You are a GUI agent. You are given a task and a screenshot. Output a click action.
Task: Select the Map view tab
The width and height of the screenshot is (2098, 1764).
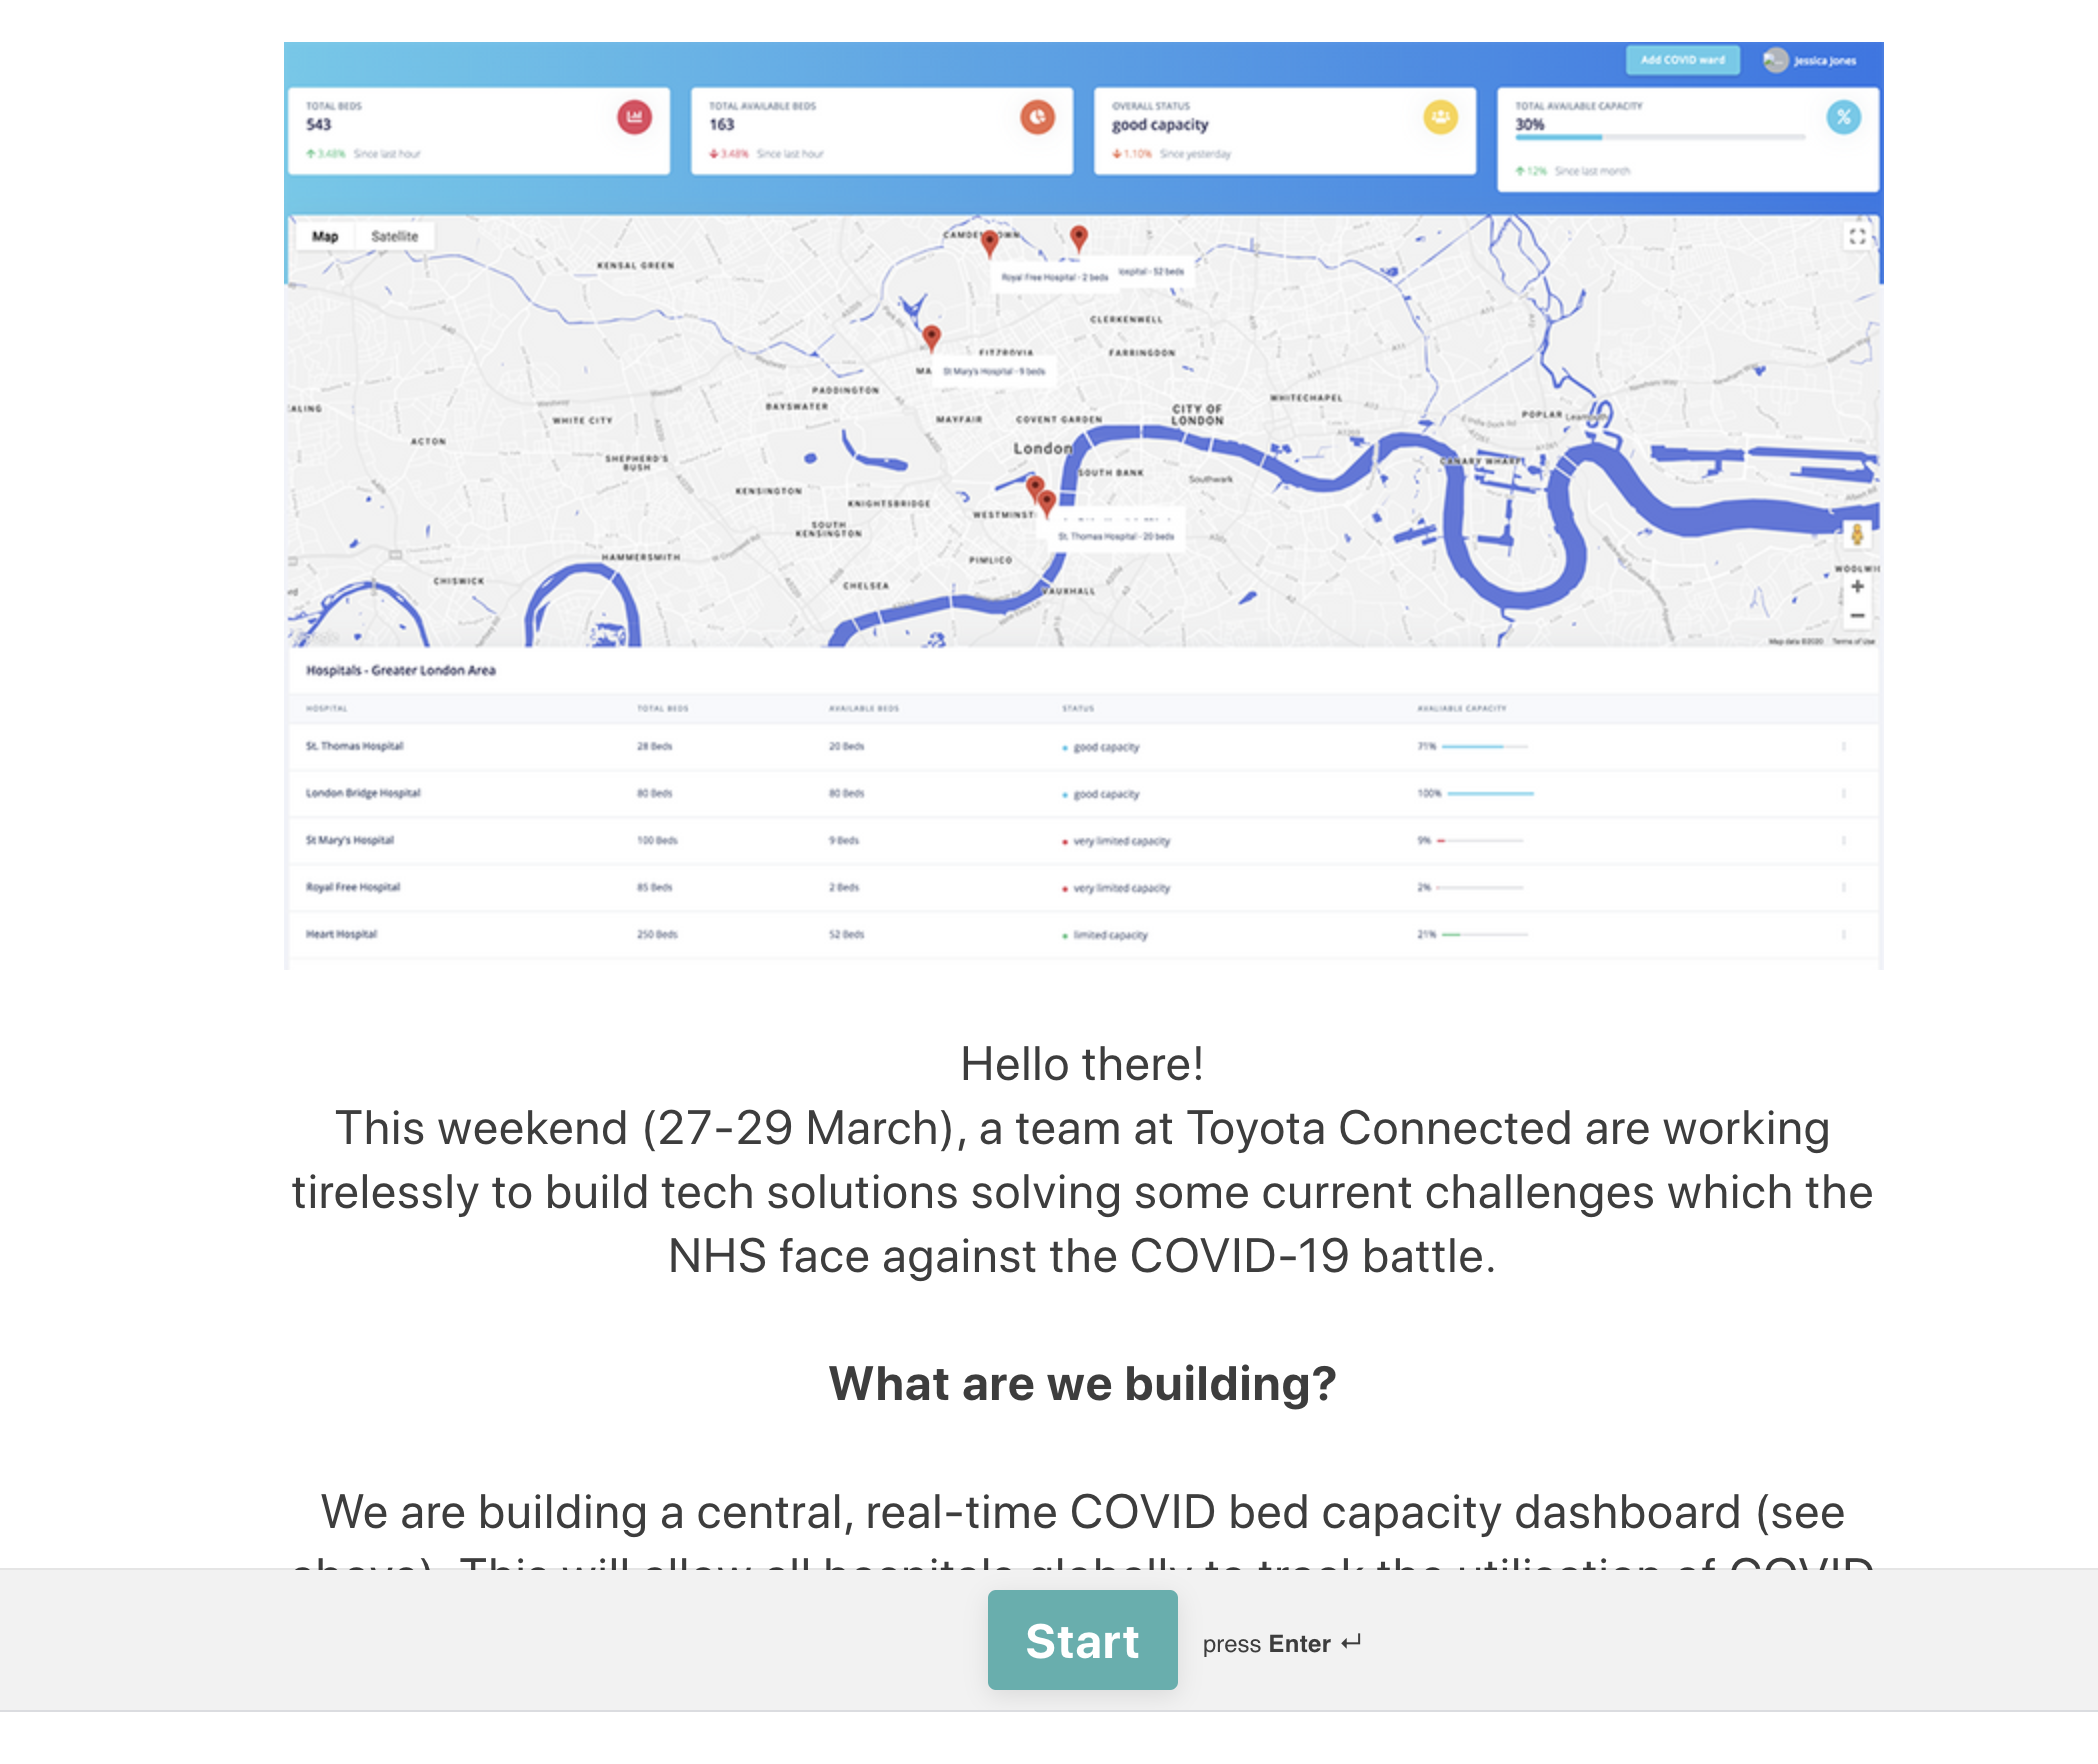point(325,237)
